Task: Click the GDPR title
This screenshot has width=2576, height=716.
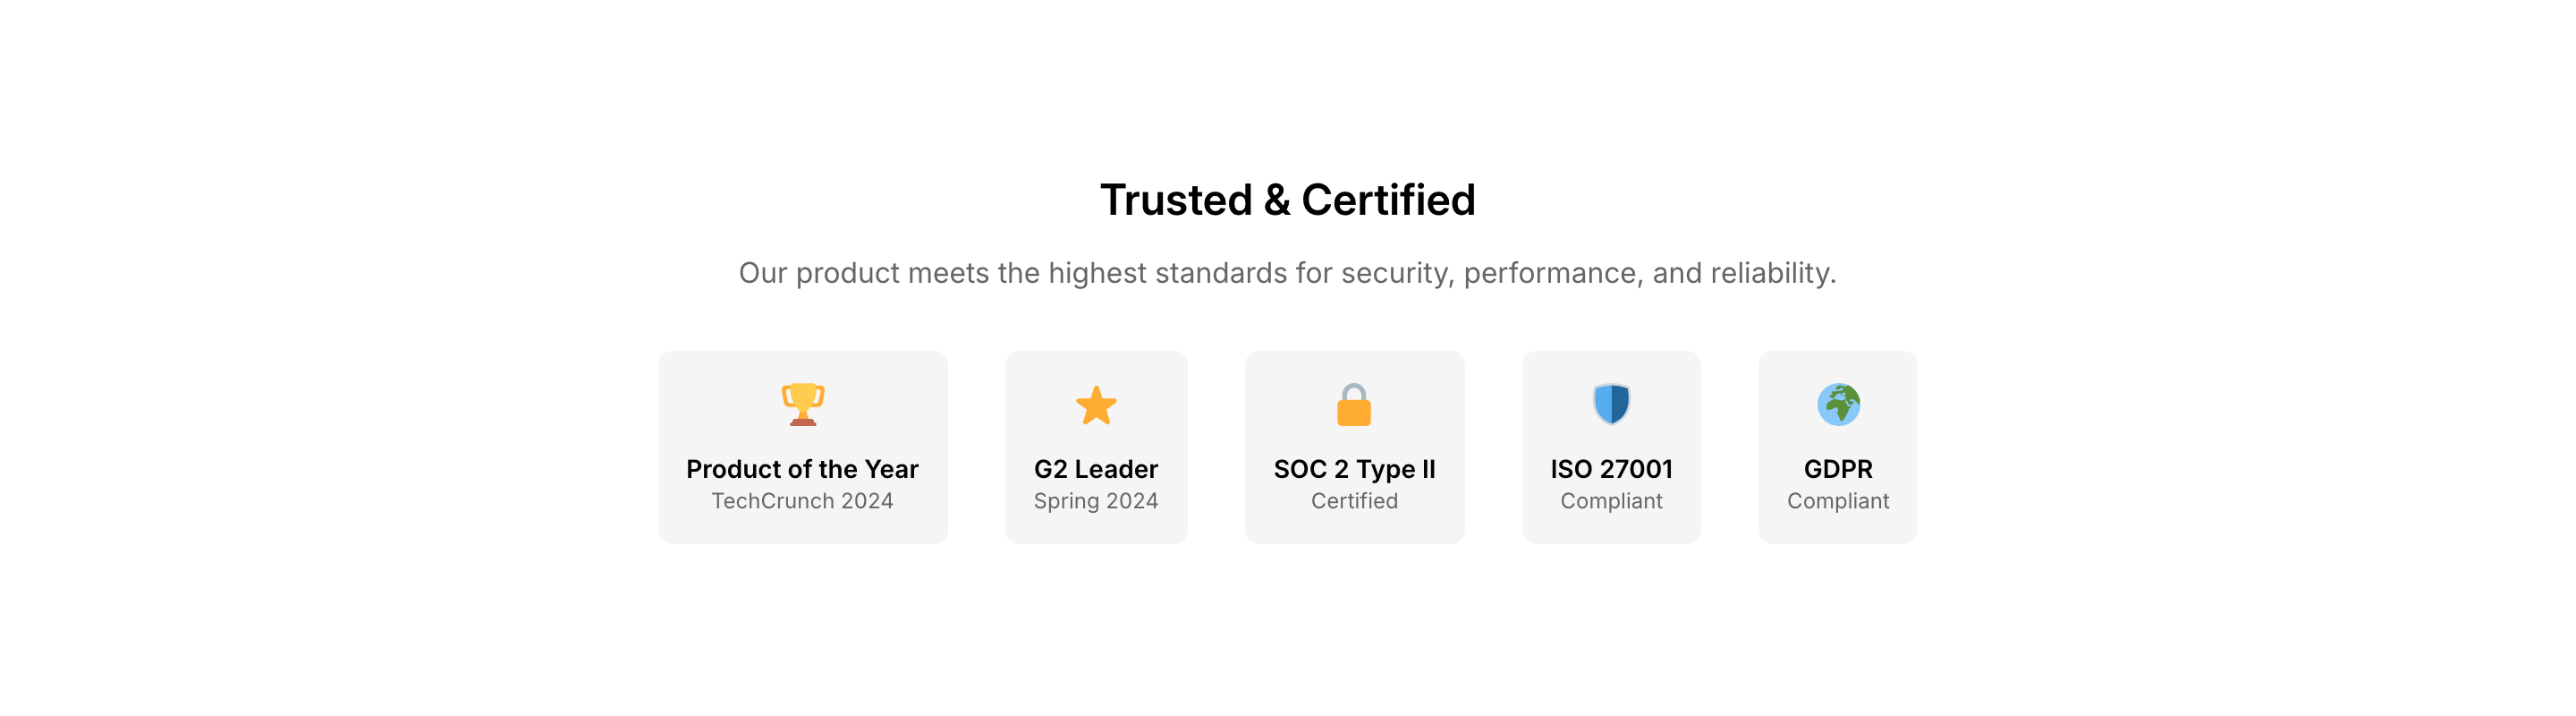Action: [1838, 469]
